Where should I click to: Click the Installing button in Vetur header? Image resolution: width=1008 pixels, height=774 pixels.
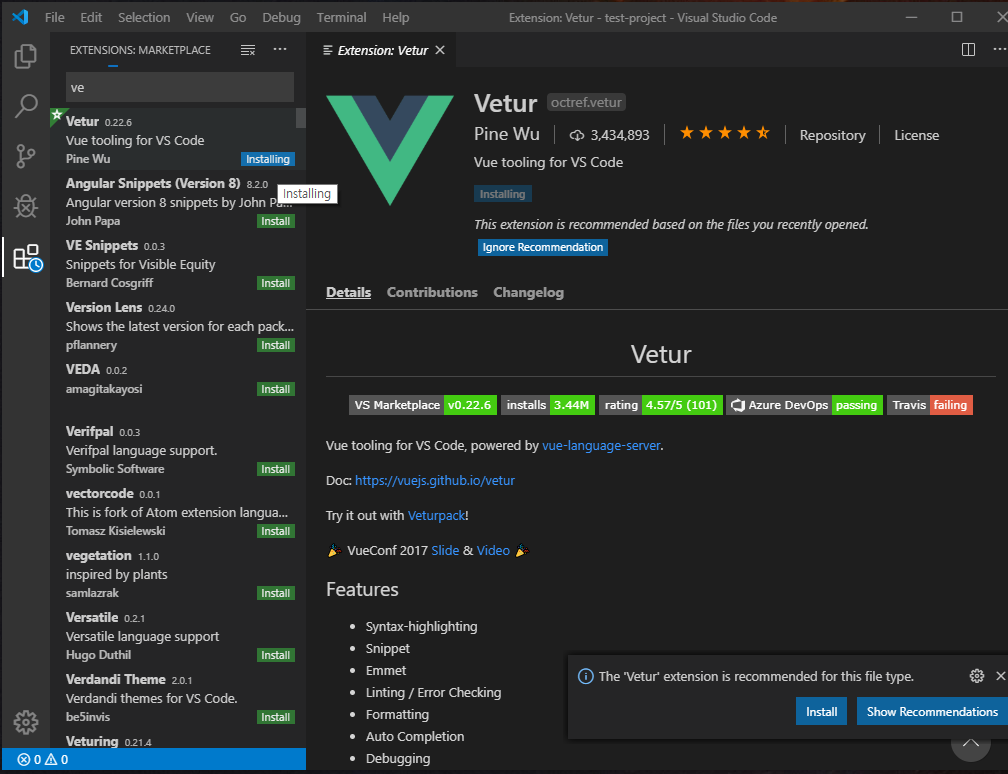coord(503,194)
